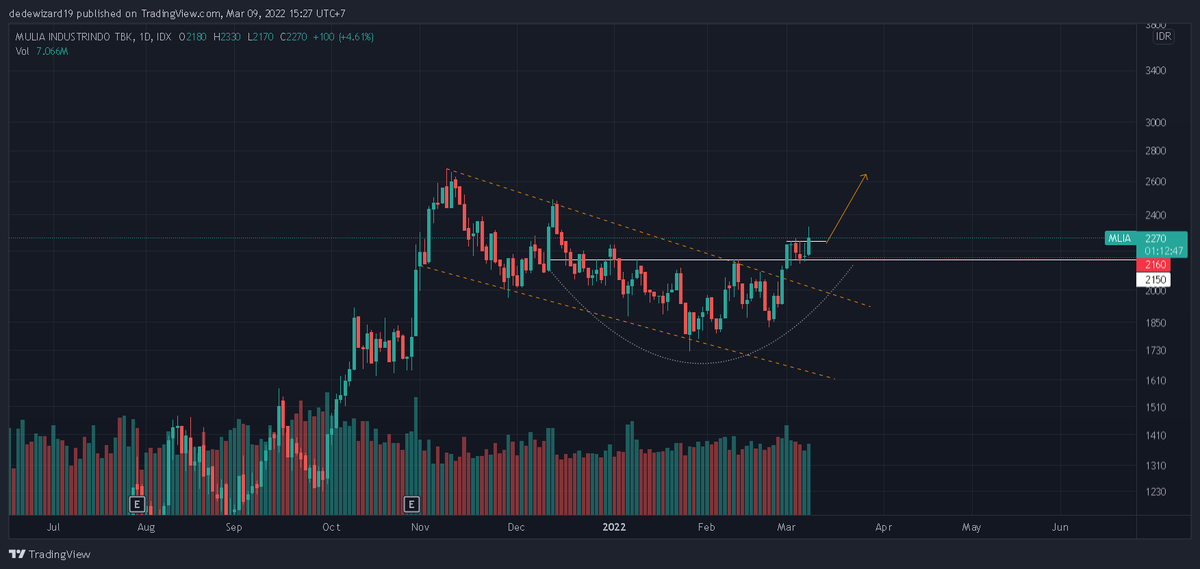Click the TradingView logo at bottom left
1200x569 pixels.
[50, 554]
